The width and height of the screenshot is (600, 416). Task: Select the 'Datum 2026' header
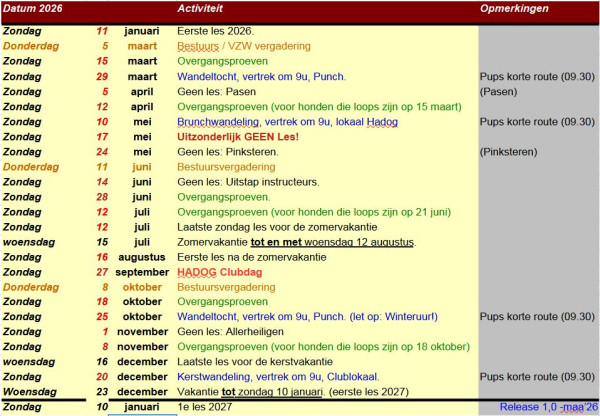point(33,8)
